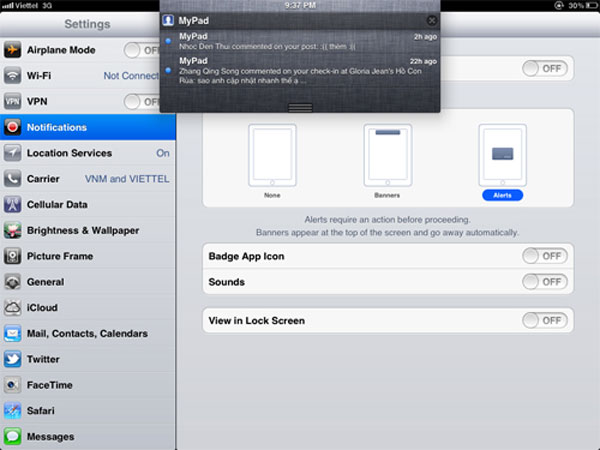Open the Nhoc Den Thui comment notification
The image size is (600, 450).
(300, 41)
